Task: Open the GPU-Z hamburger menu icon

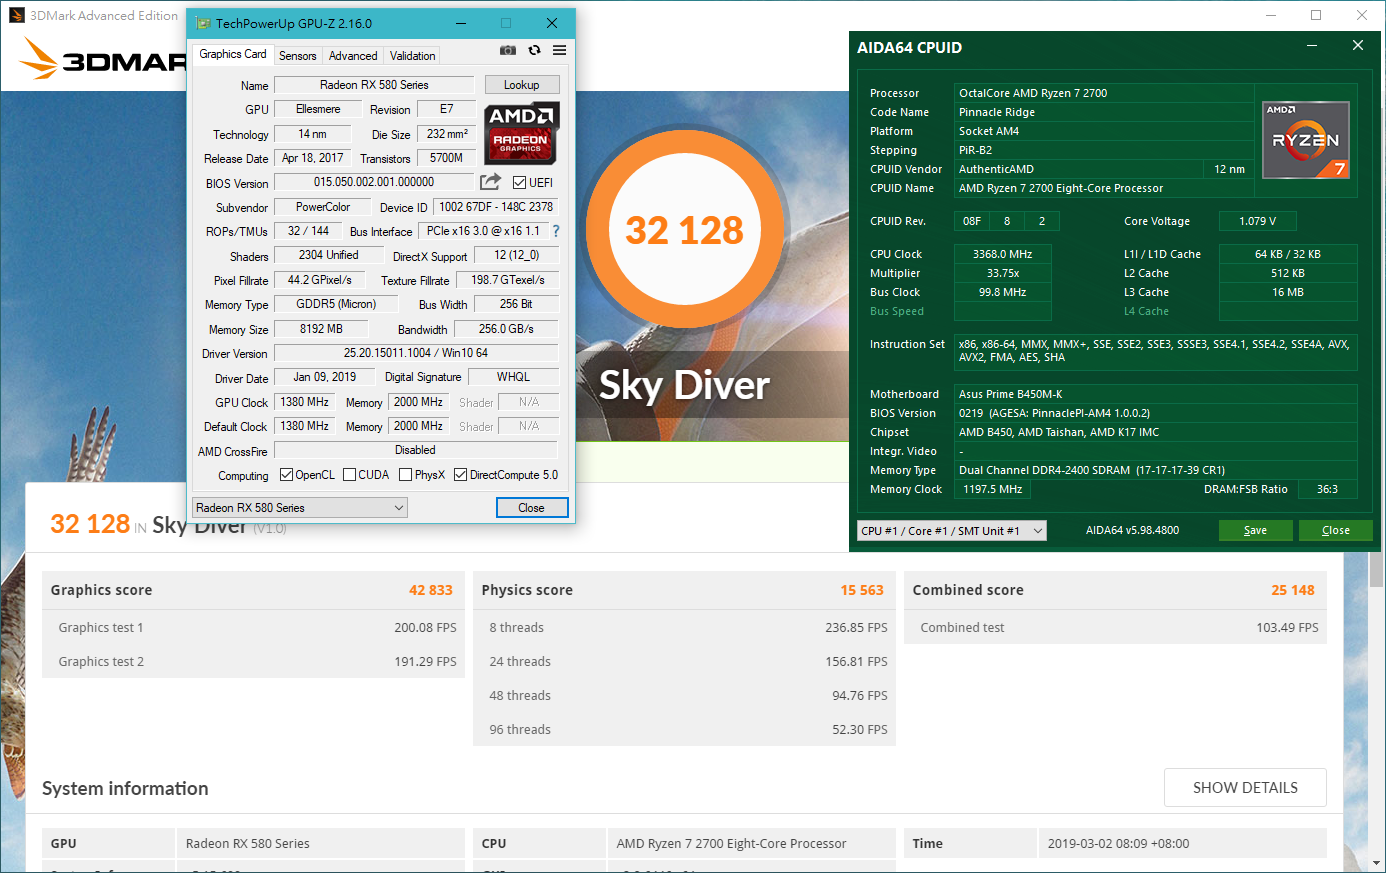Action: tap(560, 50)
